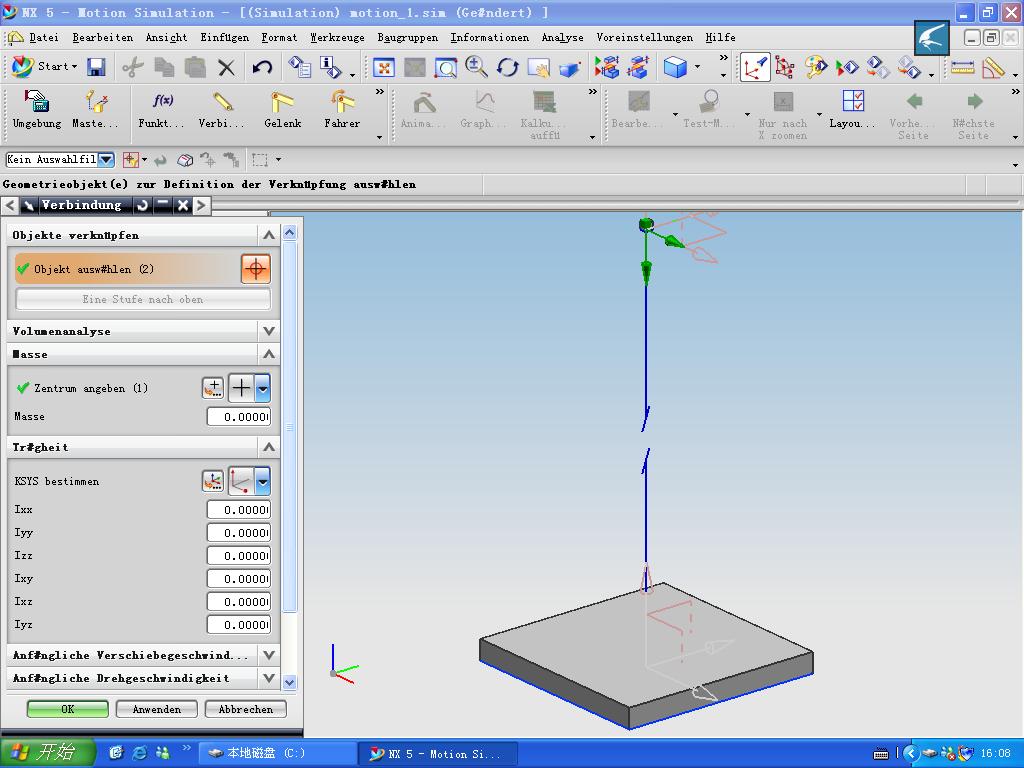The image size is (1024, 768).
Task: Click the Windows Start button
Action: click(47, 753)
